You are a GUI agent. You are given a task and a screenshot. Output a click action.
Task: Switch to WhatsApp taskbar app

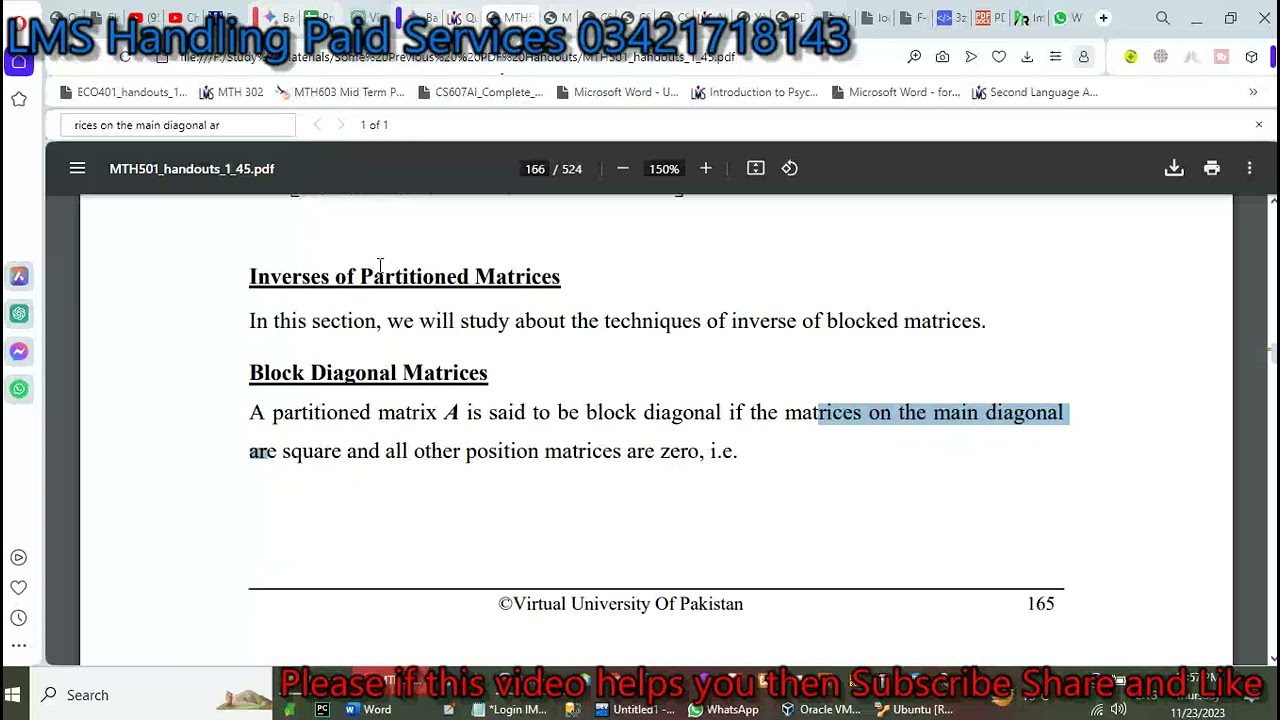pyautogui.click(x=723, y=710)
